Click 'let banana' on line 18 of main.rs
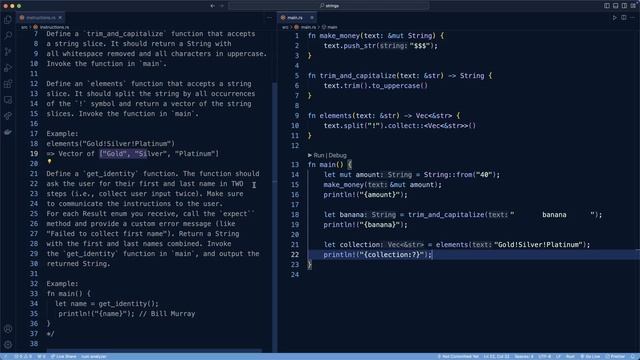 (343, 215)
